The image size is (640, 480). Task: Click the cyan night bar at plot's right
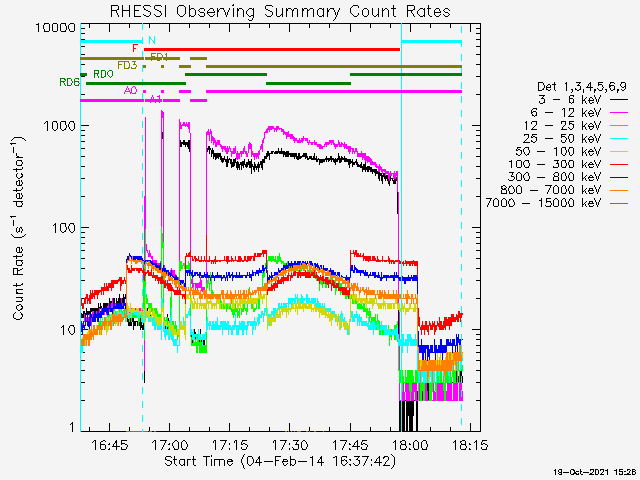tap(431, 42)
